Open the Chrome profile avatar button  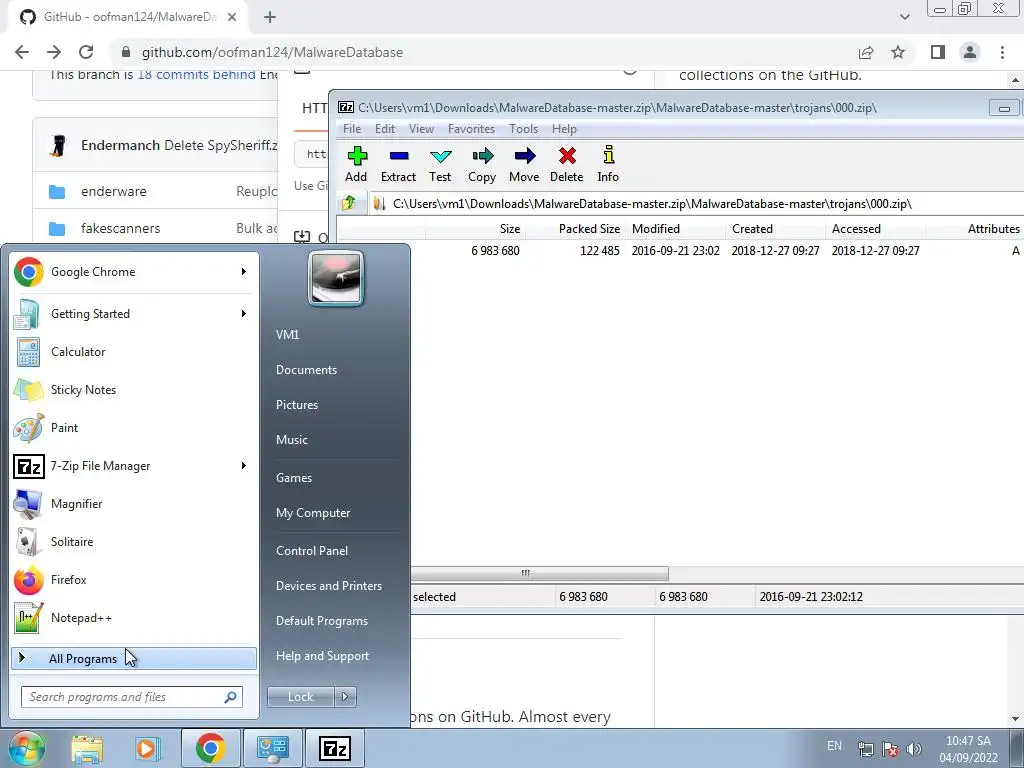coord(970,52)
